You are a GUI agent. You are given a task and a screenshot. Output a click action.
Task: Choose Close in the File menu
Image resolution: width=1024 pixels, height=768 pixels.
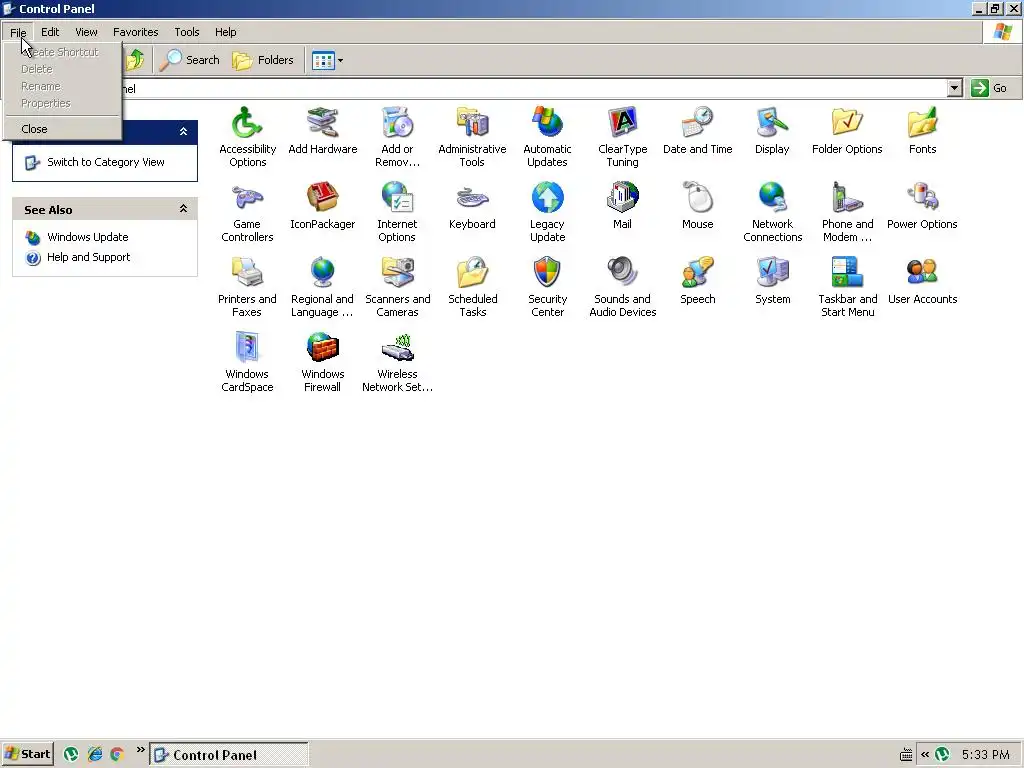[x=63, y=129]
